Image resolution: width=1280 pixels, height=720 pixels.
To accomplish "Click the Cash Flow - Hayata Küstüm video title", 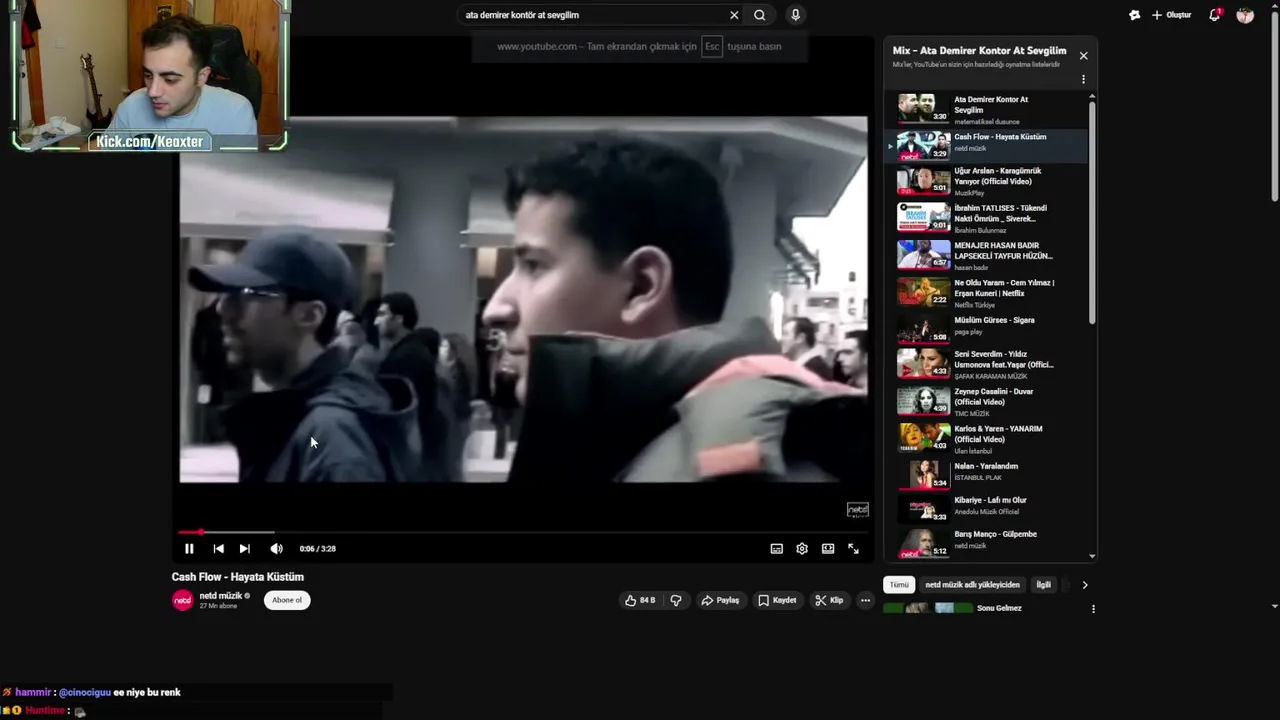I will pyautogui.click(x=237, y=577).
